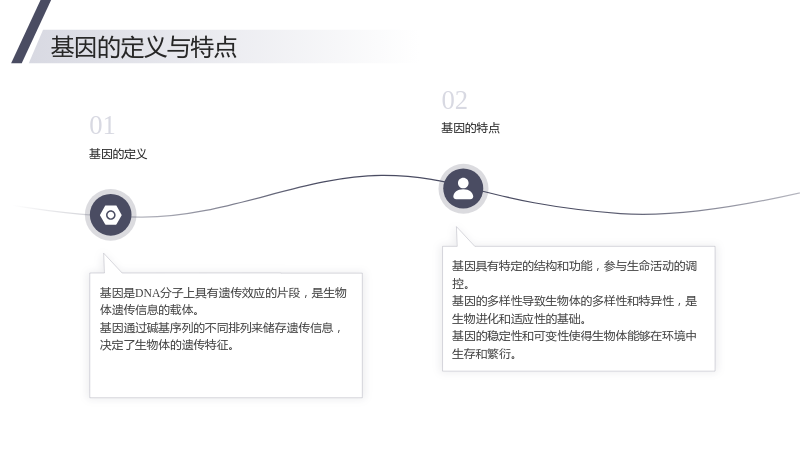Viewport: 800px width, 450px height.
Task: Select the wavy line between the two icons
Action: (288, 191)
